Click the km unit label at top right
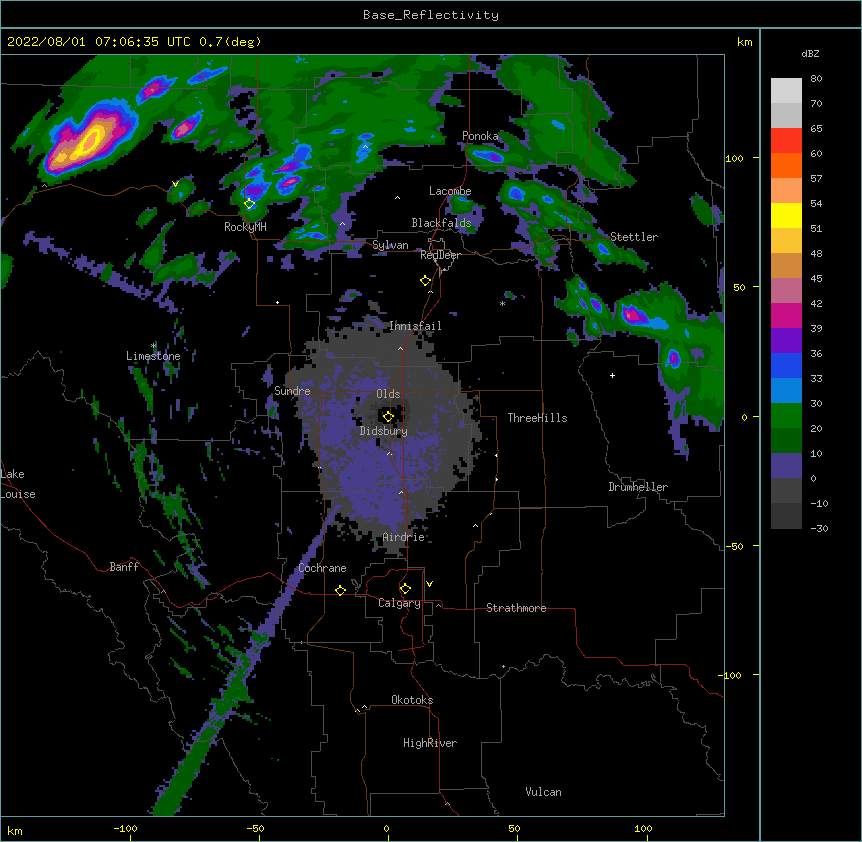The width and height of the screenshot is (862, 842). pos(744,42)
